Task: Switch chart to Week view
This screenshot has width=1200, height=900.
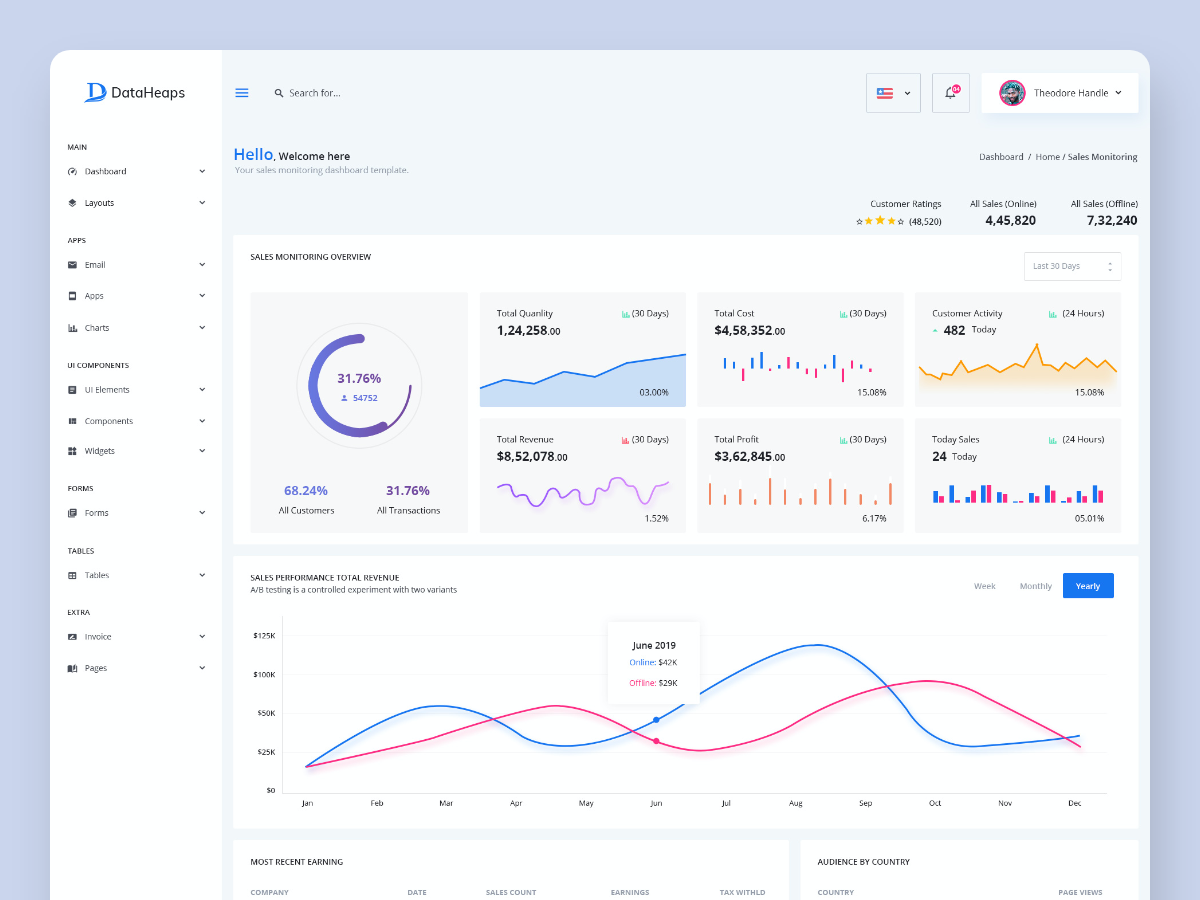Action: 984,586
